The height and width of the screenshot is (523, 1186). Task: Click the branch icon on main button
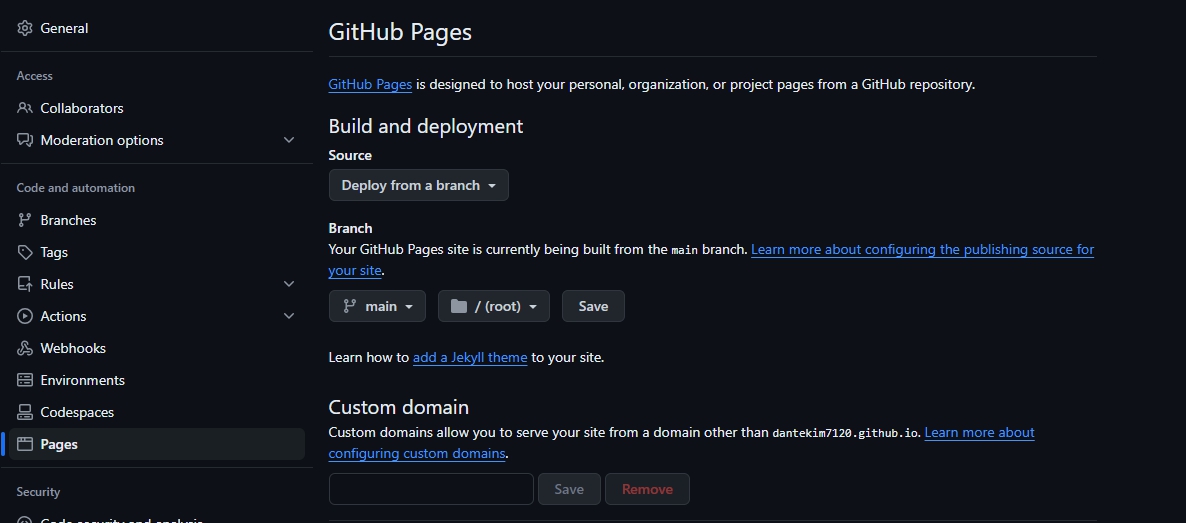click(x=349, y=306)
